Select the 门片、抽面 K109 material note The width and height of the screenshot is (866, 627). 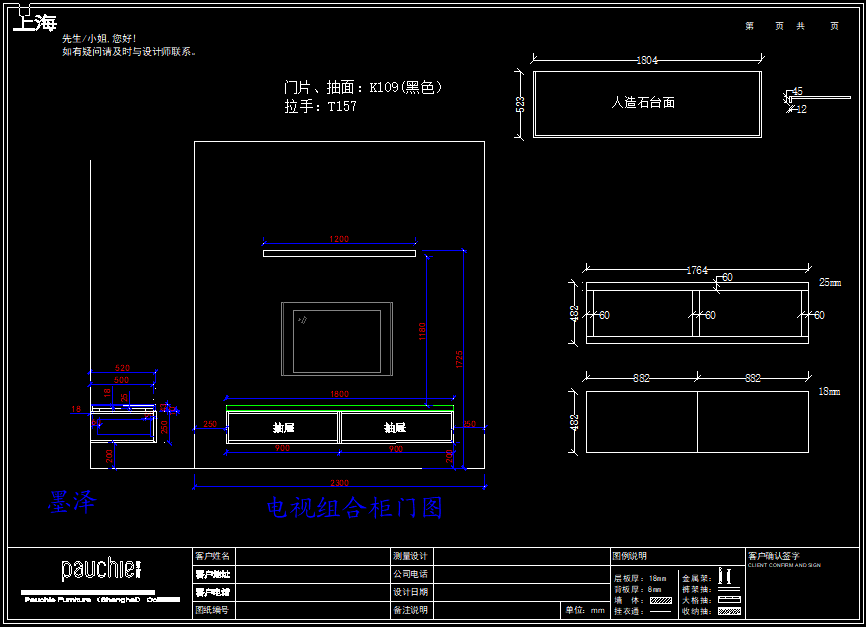pos(363,88)
